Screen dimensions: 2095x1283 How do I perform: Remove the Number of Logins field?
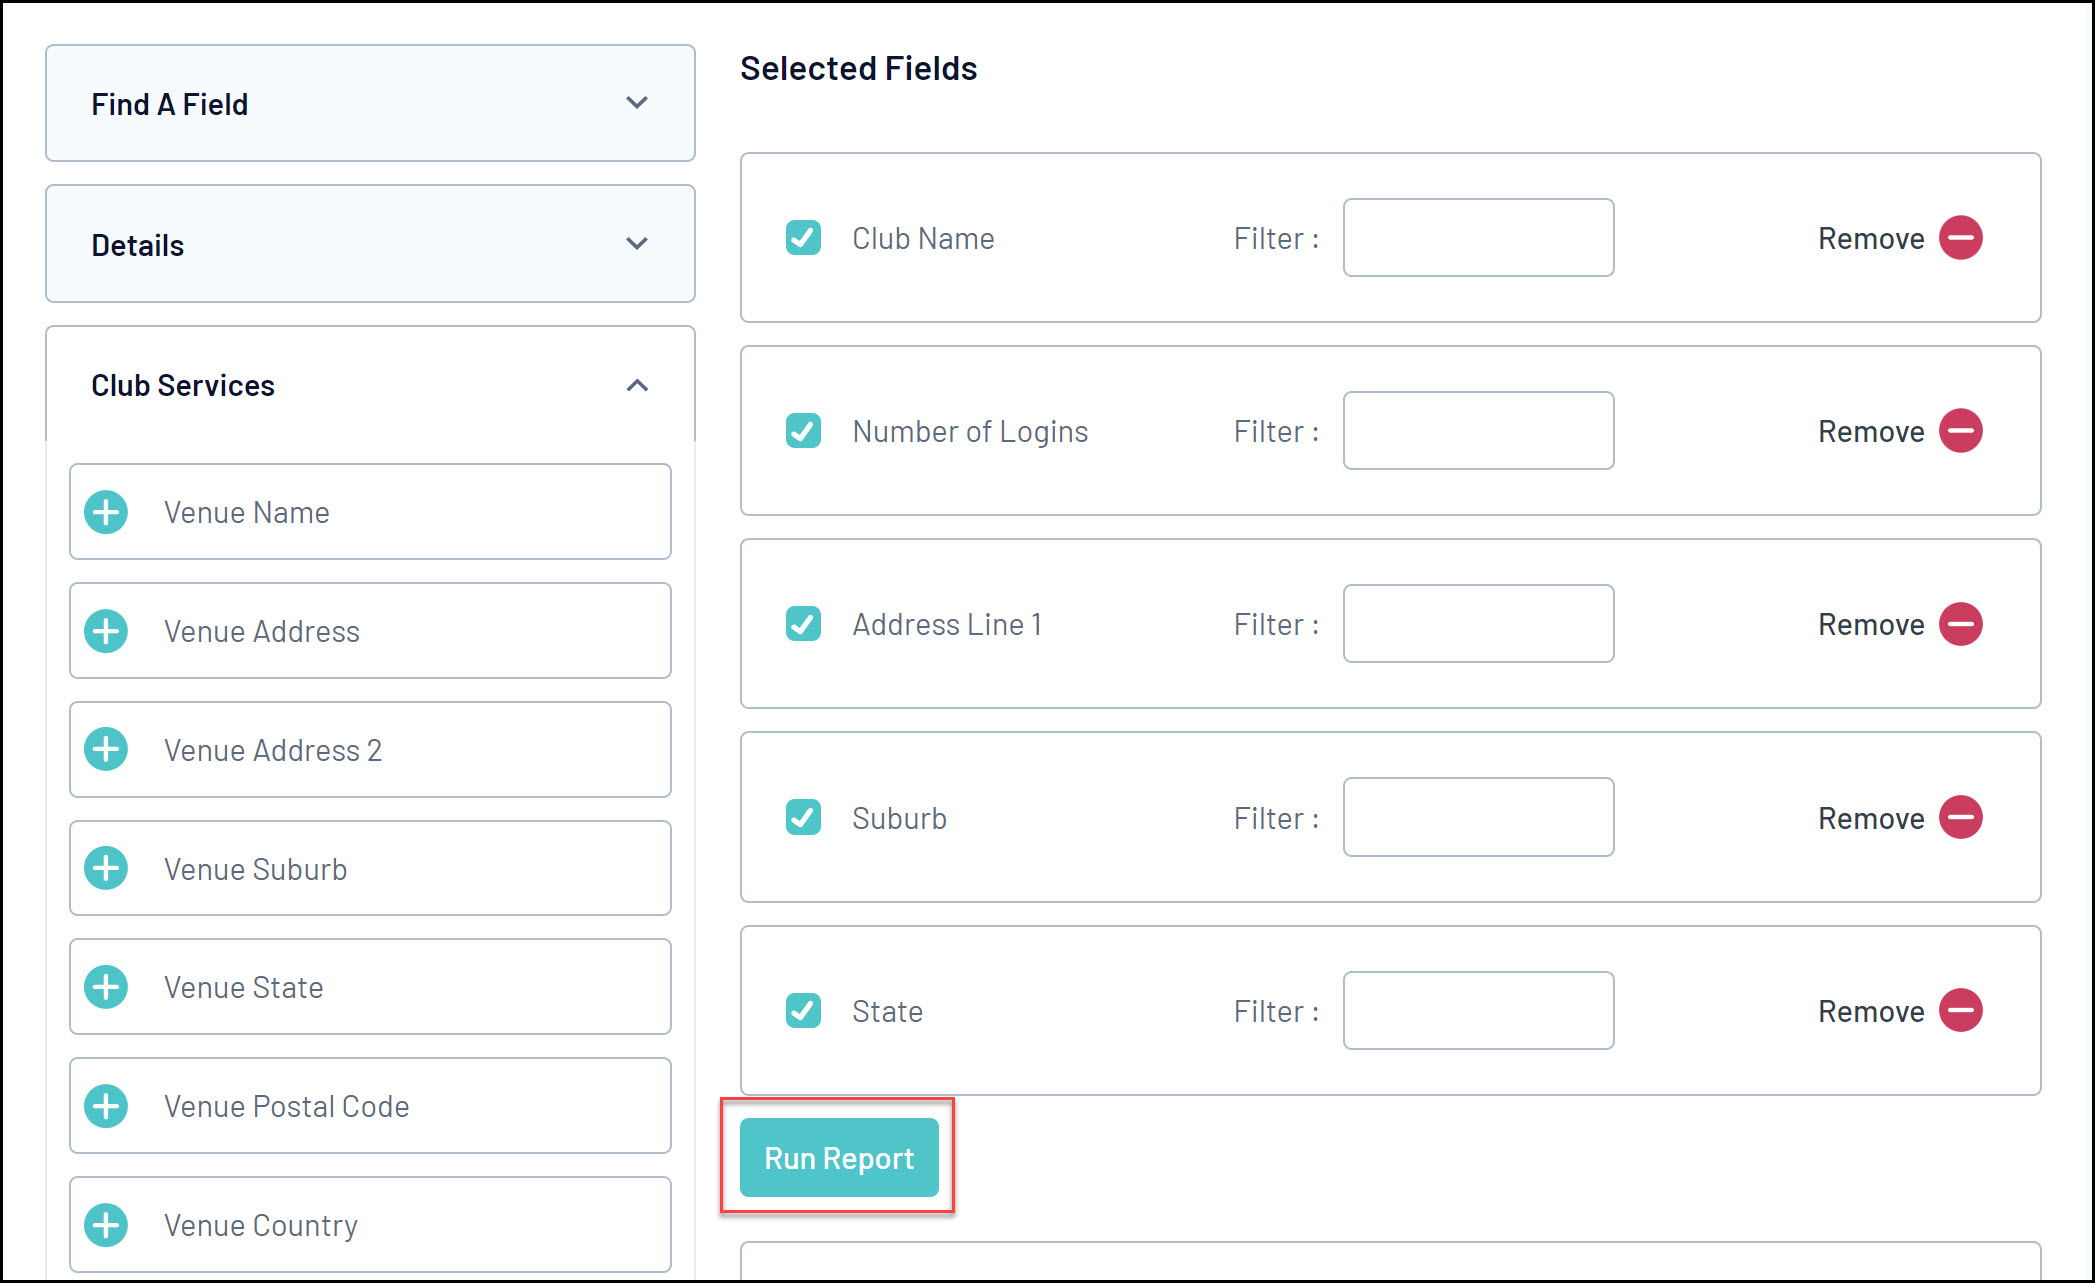click(1960, 431)
